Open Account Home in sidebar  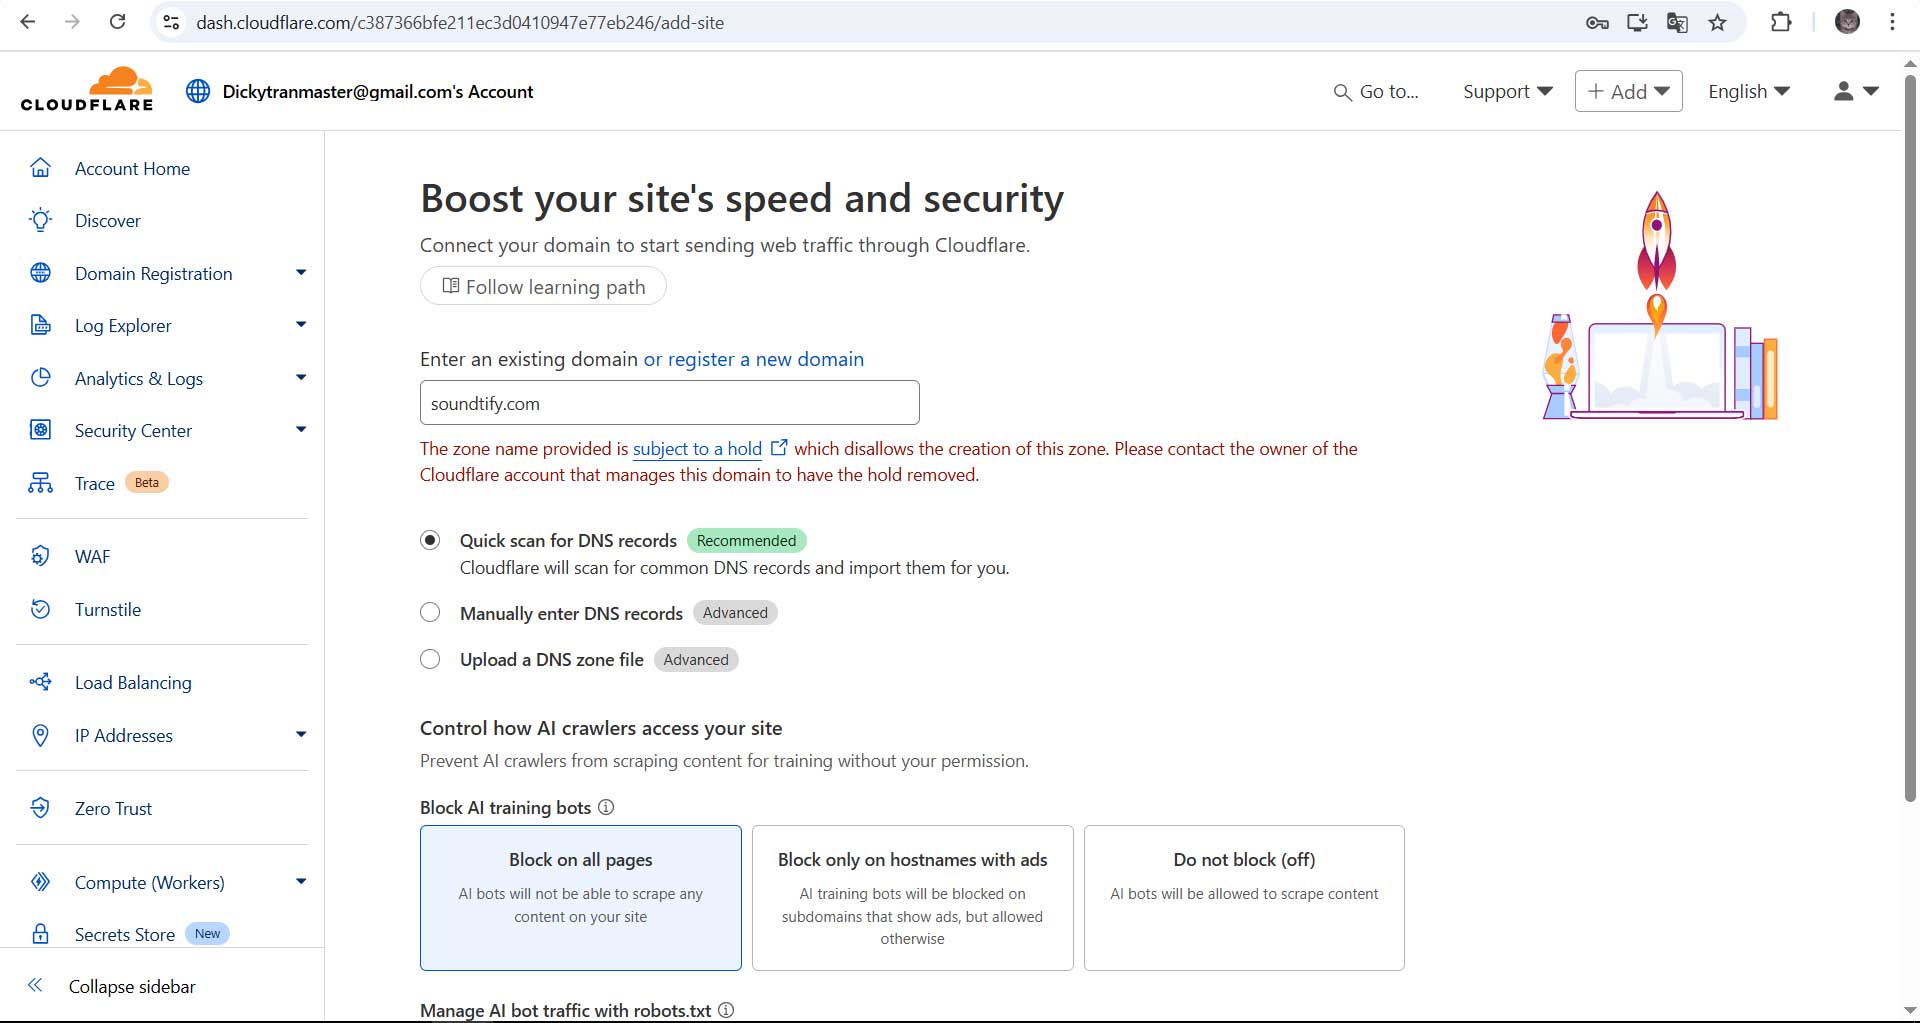coord(132,168)
